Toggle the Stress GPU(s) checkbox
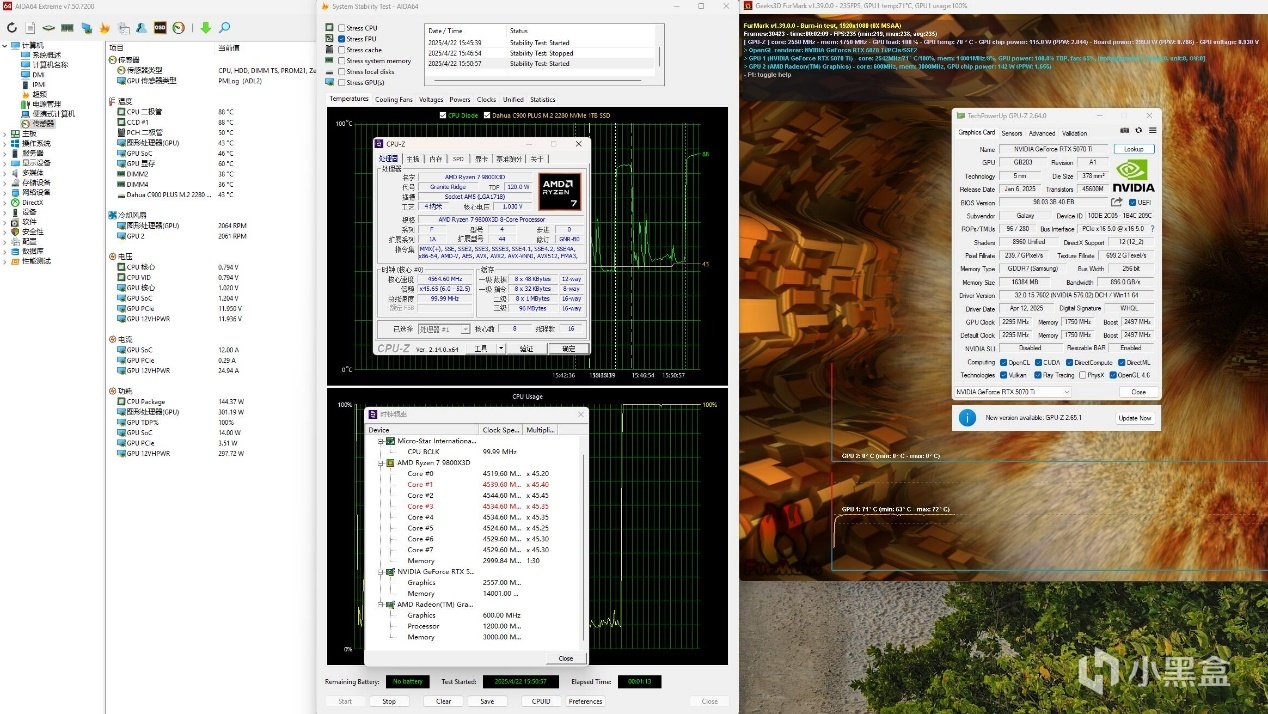The width and height of the screenshot is (1268, 714). click(x=342, y=82)
